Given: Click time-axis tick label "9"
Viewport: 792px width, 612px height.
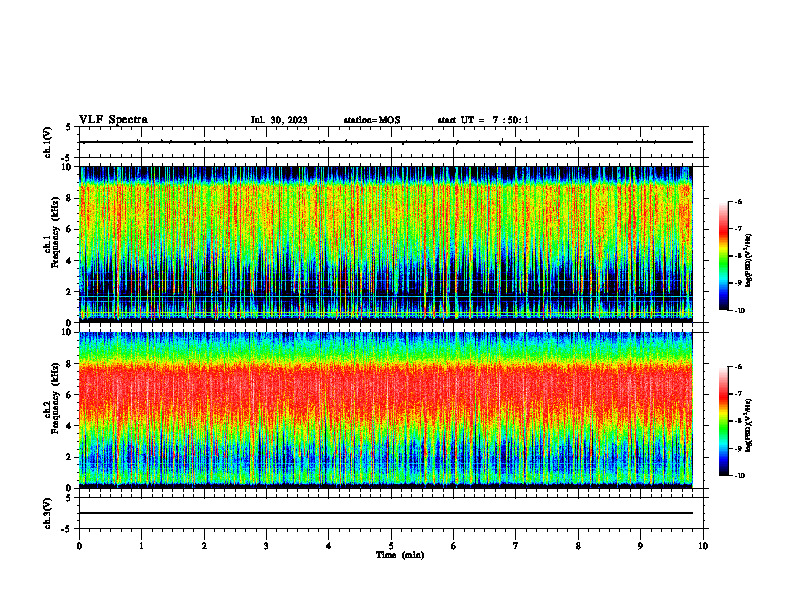Looking at the screenshot, I should click(640, 546).
